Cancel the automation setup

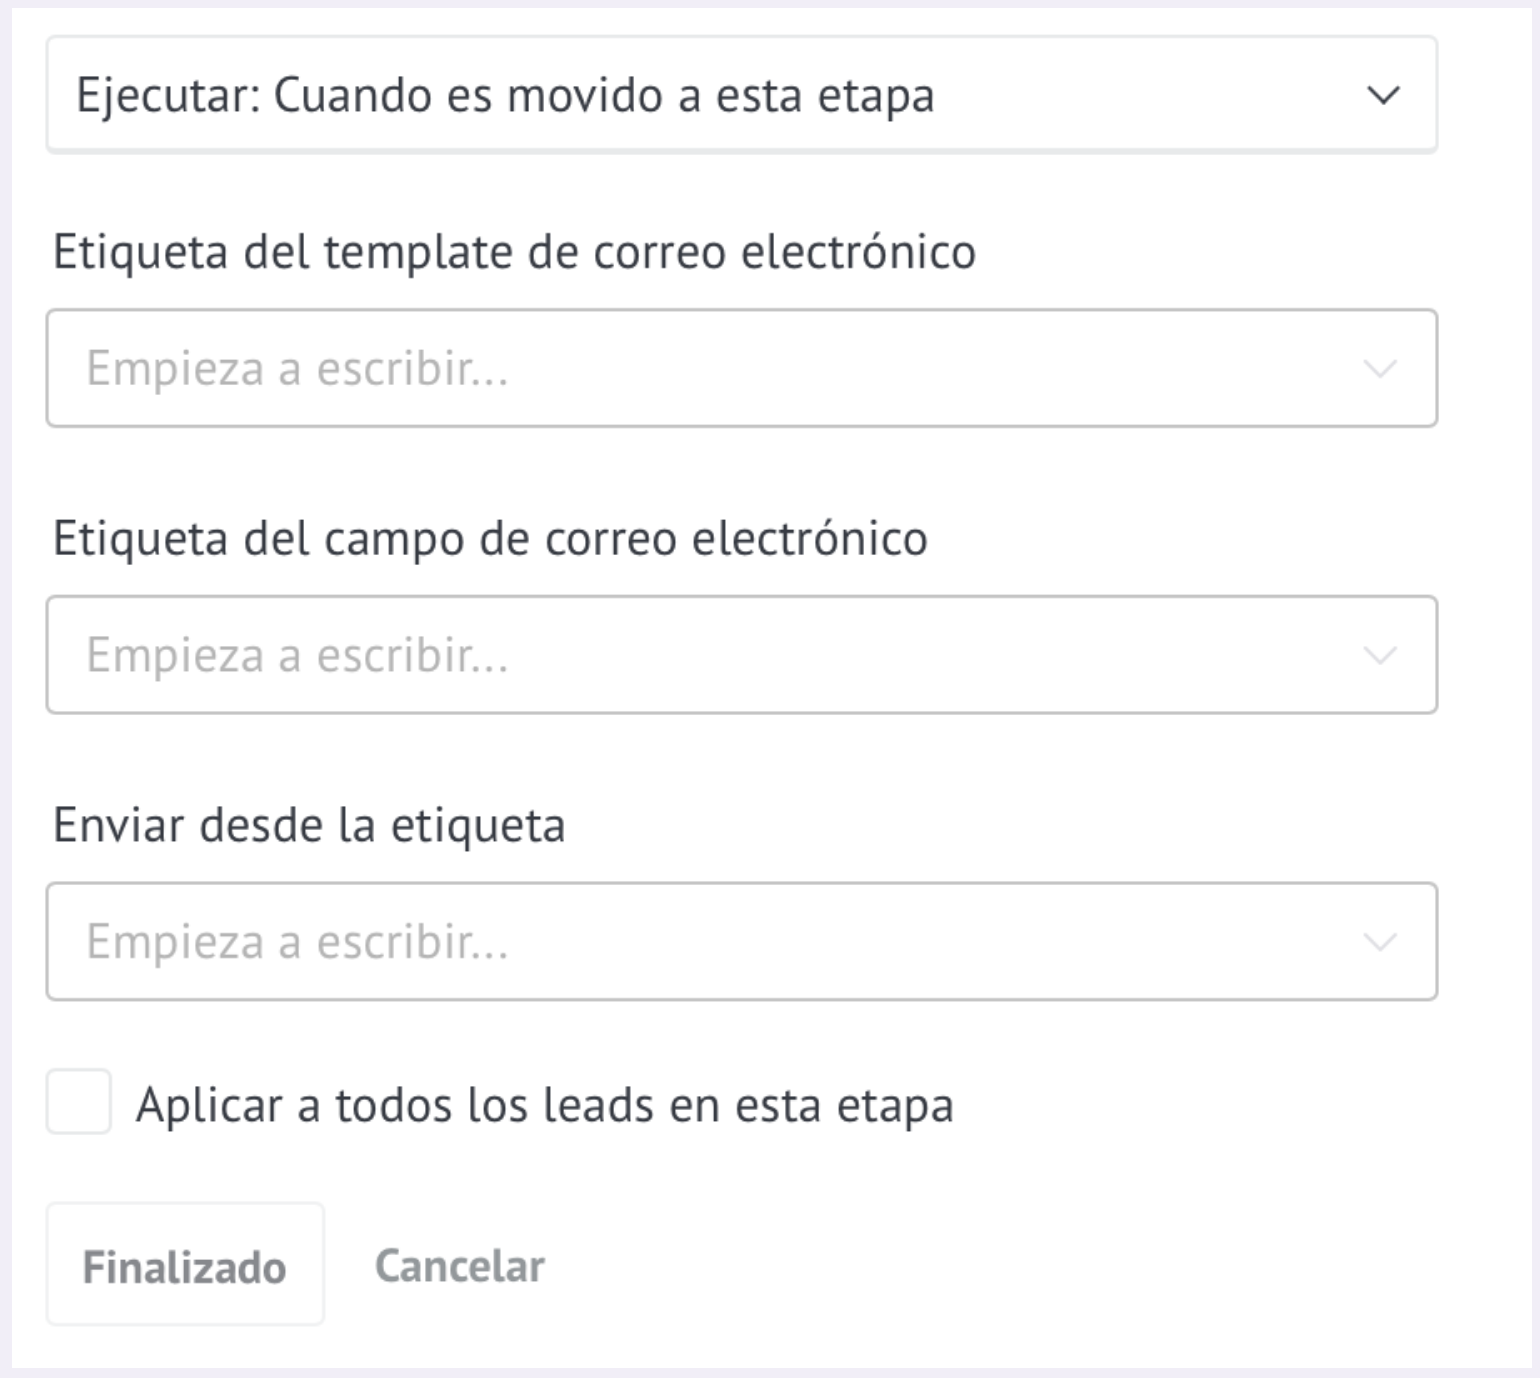459,1266
